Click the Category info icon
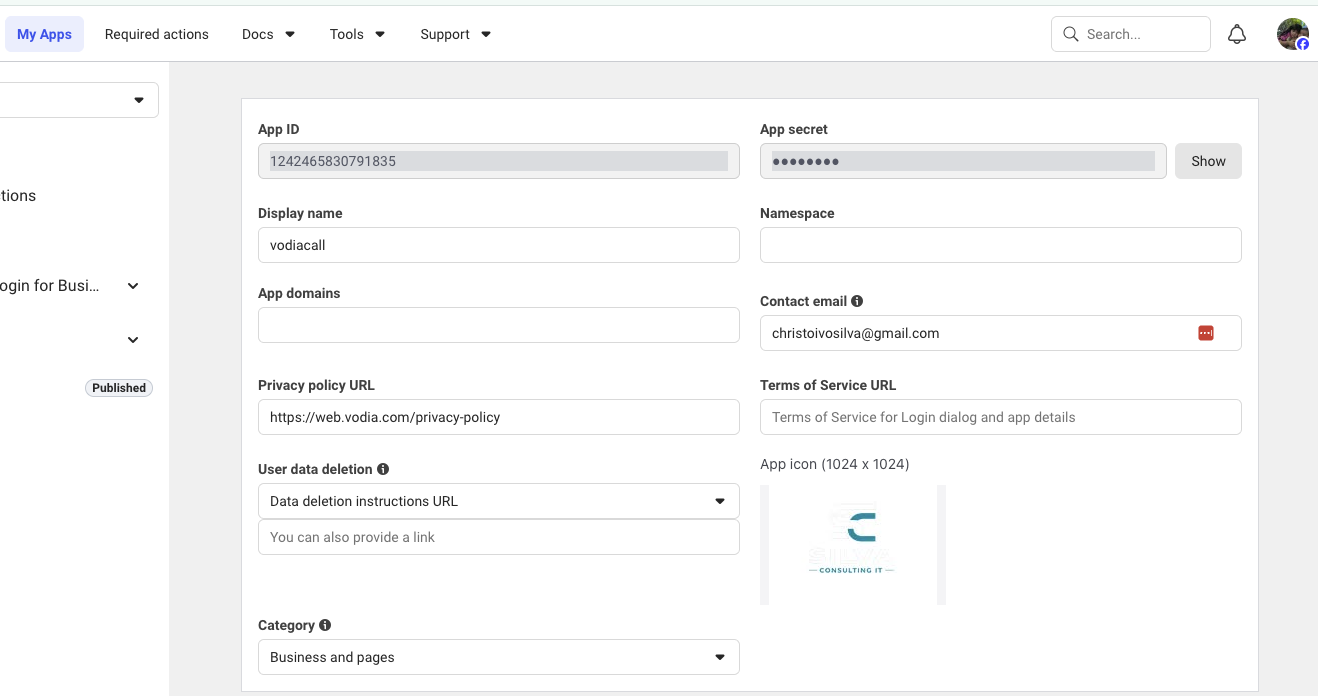Screen dimensions: 1318x696 (x=325, y=625)
